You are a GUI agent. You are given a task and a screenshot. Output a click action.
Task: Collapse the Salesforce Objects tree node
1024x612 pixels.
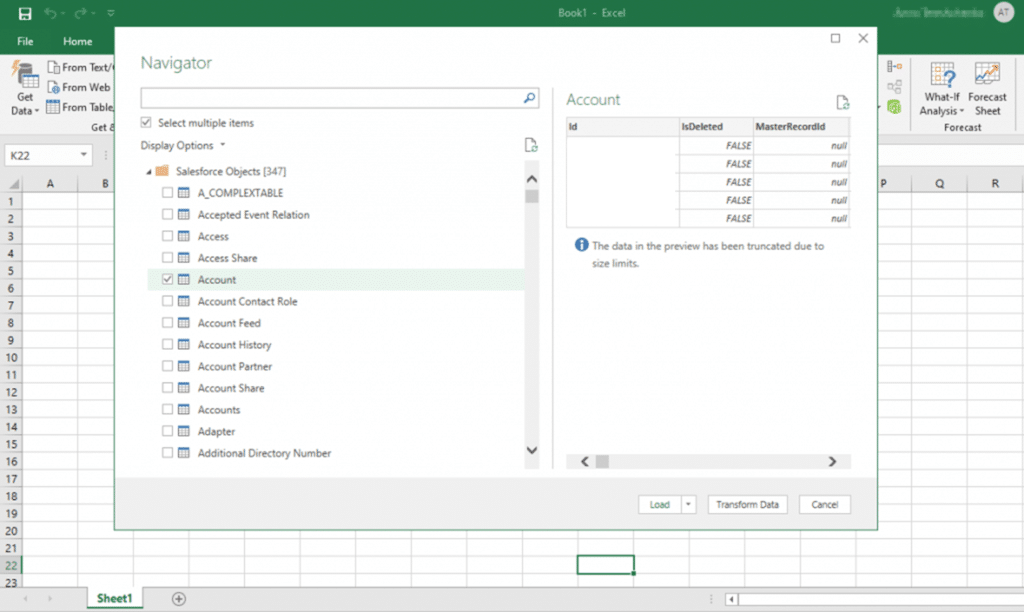tap(149, 172)
